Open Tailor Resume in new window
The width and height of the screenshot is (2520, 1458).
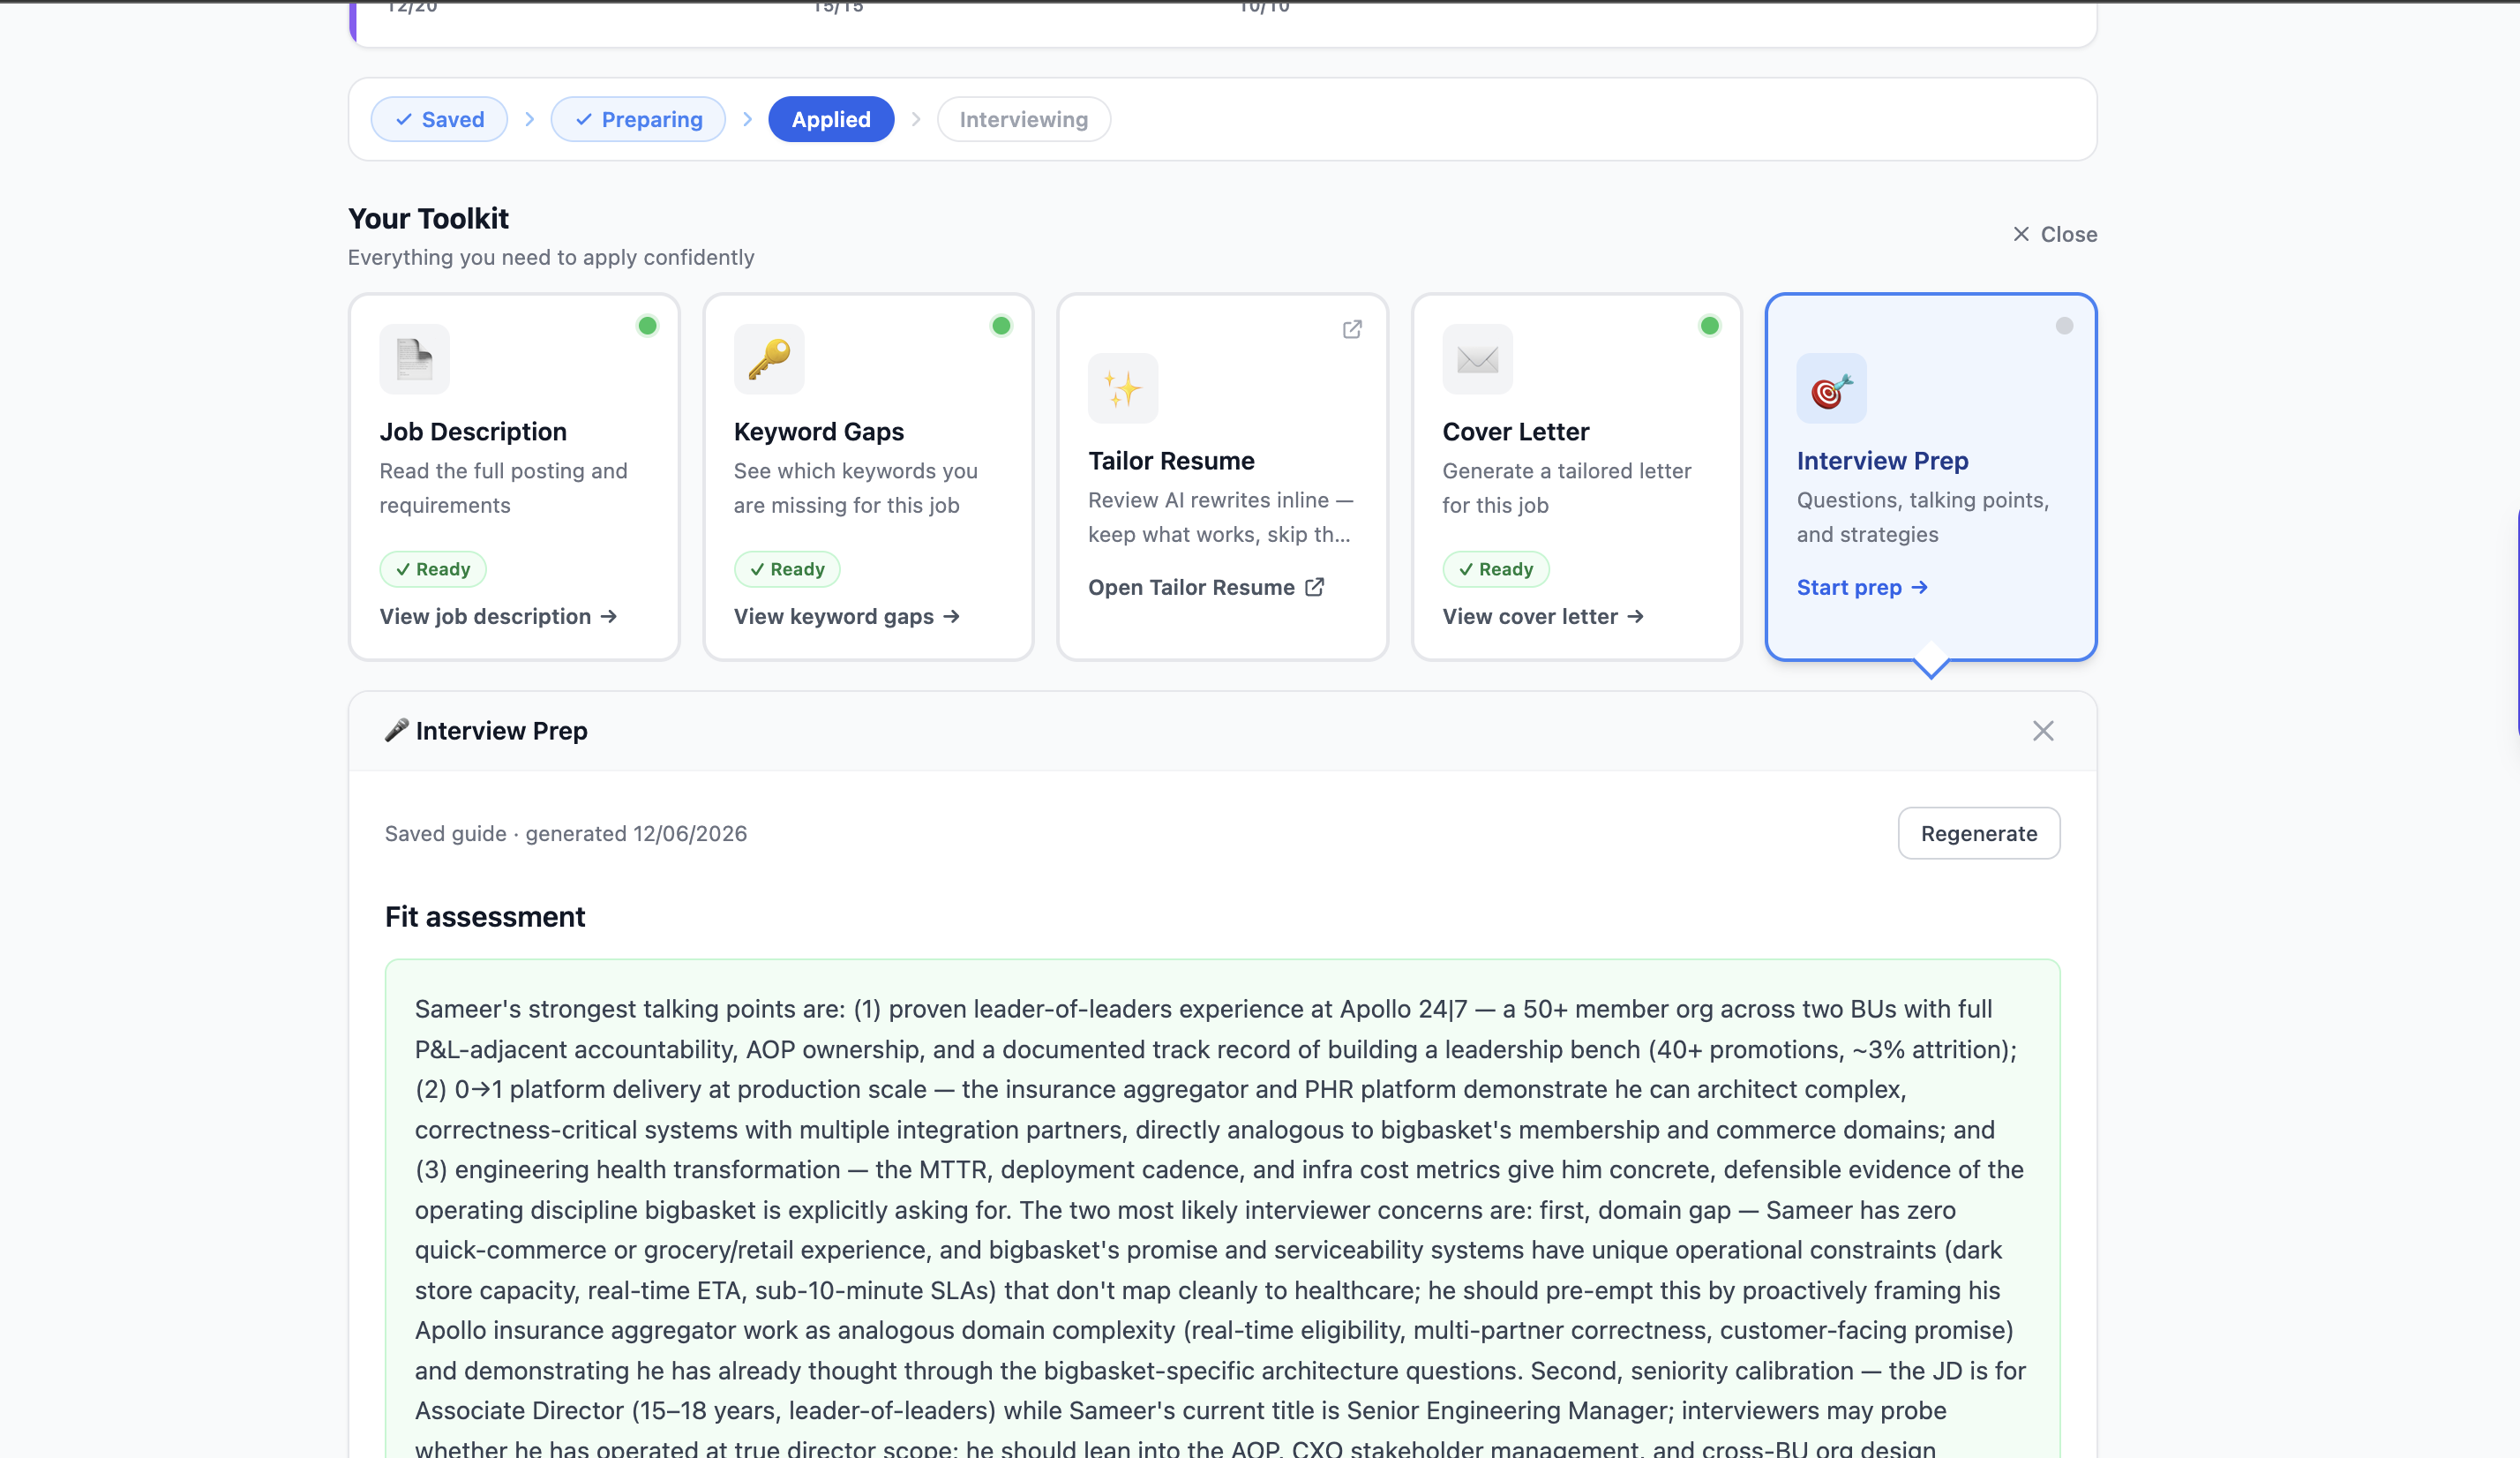point(1206,587)
